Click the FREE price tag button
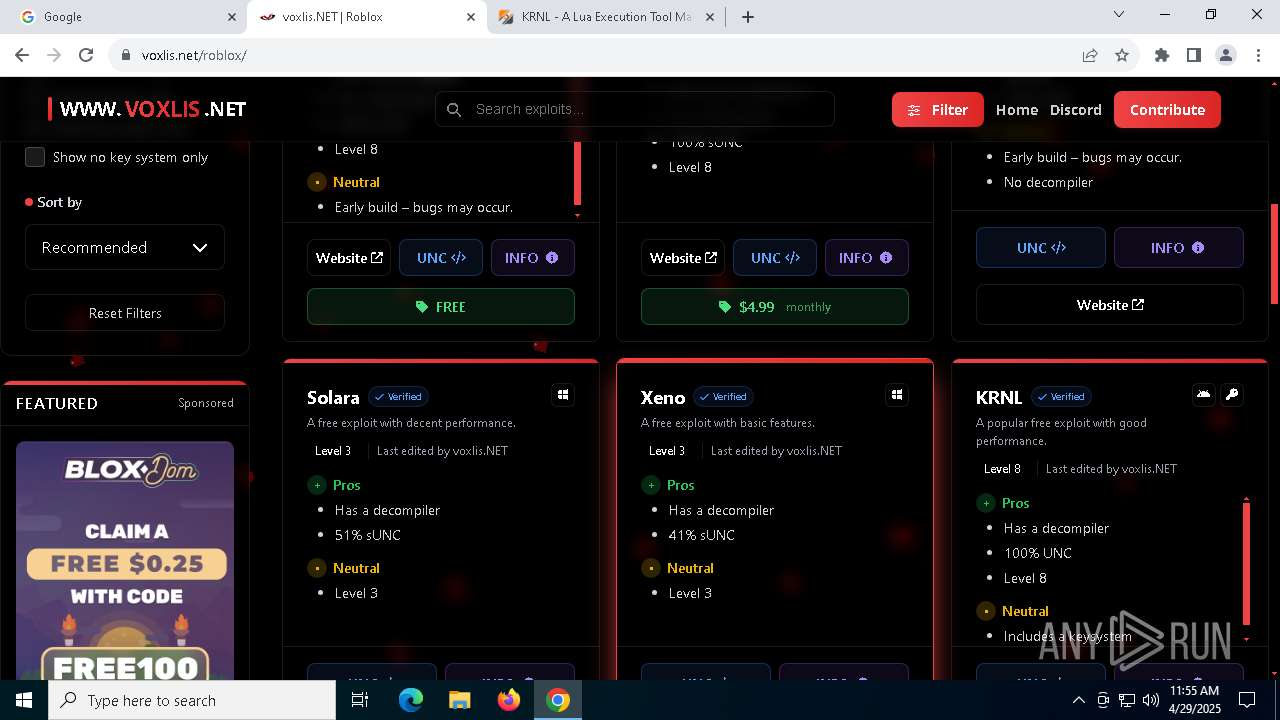Screen dimensions: 1280x720 pyautogui.click(x=441, y=307)
